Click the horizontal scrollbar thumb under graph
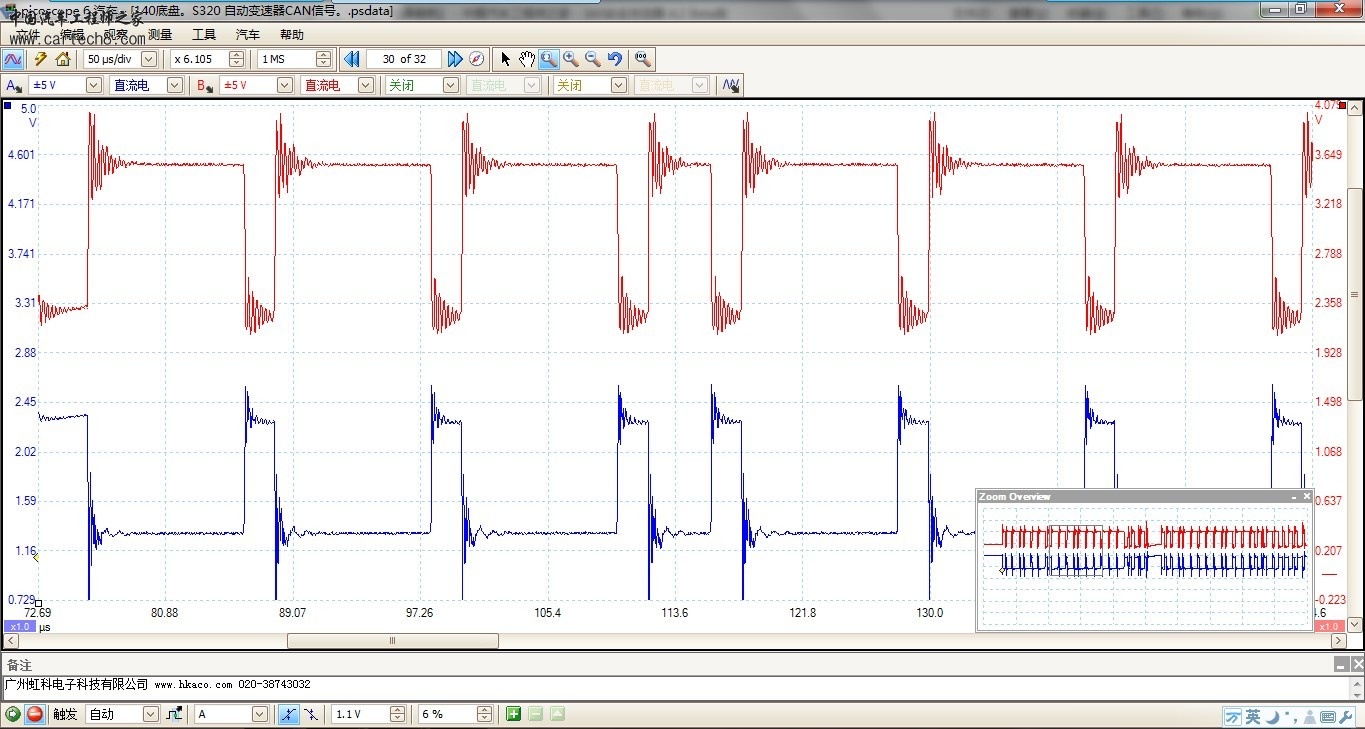1365x729 pixels. click(x=392, y=641)
